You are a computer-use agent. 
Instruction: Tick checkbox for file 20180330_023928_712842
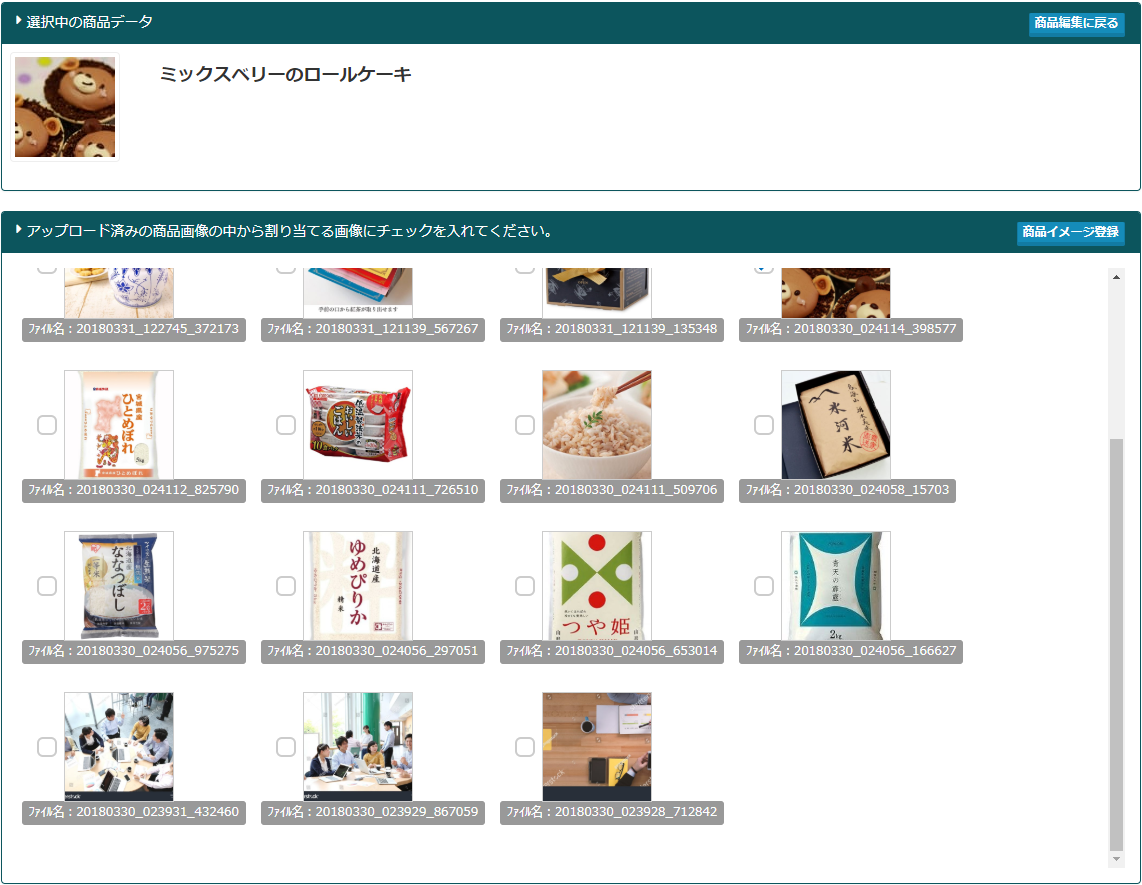pos(525,747)
